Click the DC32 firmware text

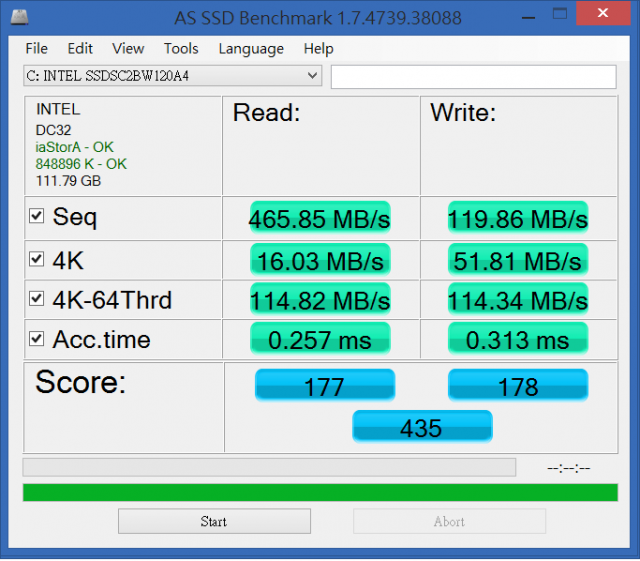[53, 130]
